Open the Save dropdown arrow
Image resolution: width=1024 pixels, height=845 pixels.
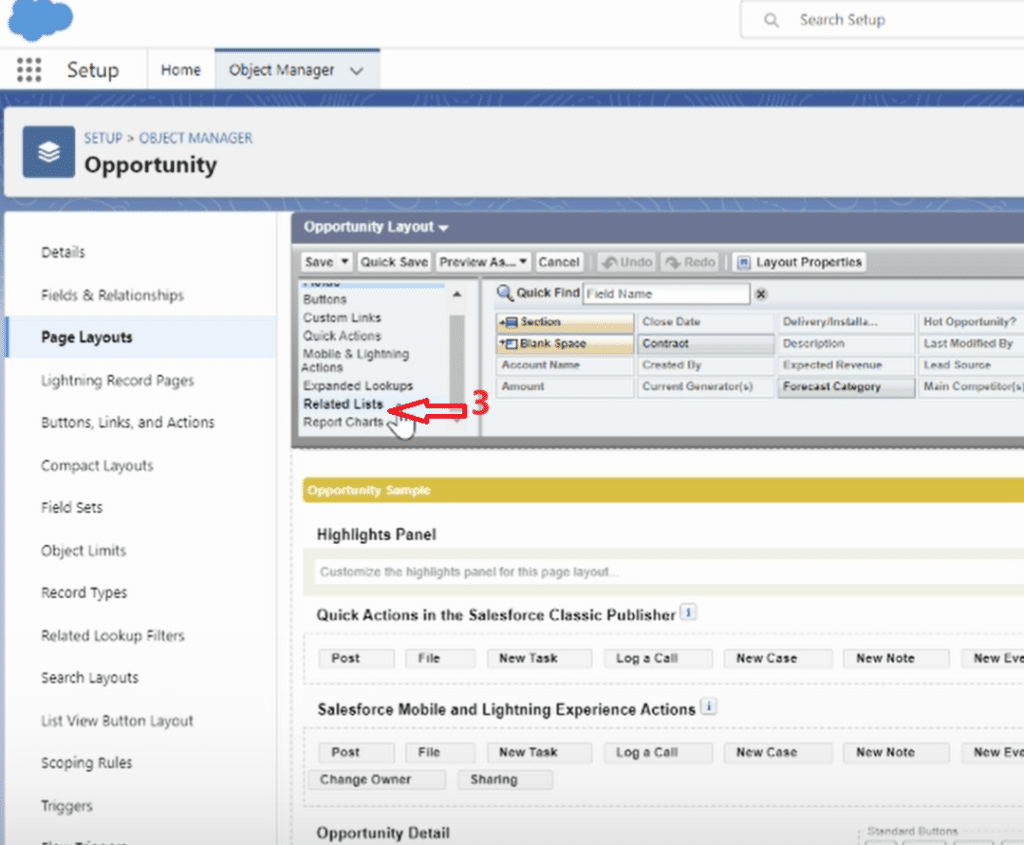(x=345, y=262)
